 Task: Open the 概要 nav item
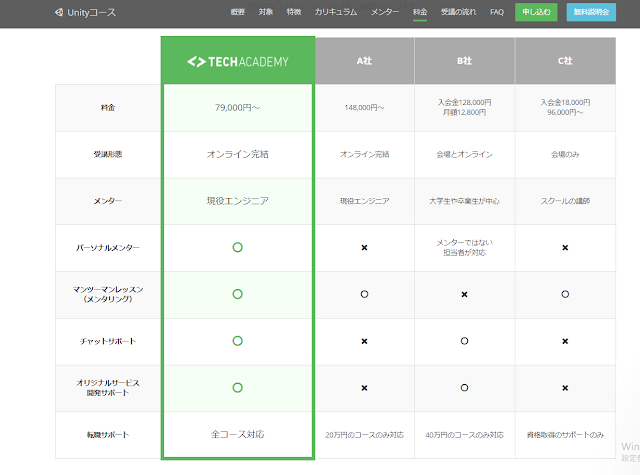[237, 12]
